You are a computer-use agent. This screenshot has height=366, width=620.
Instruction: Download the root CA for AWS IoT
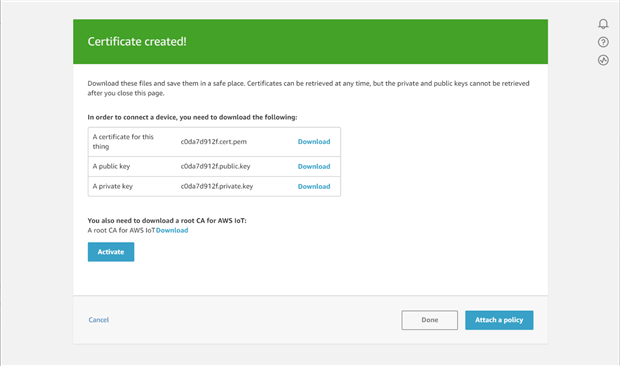pyautogui.click(x=172, y=230)
